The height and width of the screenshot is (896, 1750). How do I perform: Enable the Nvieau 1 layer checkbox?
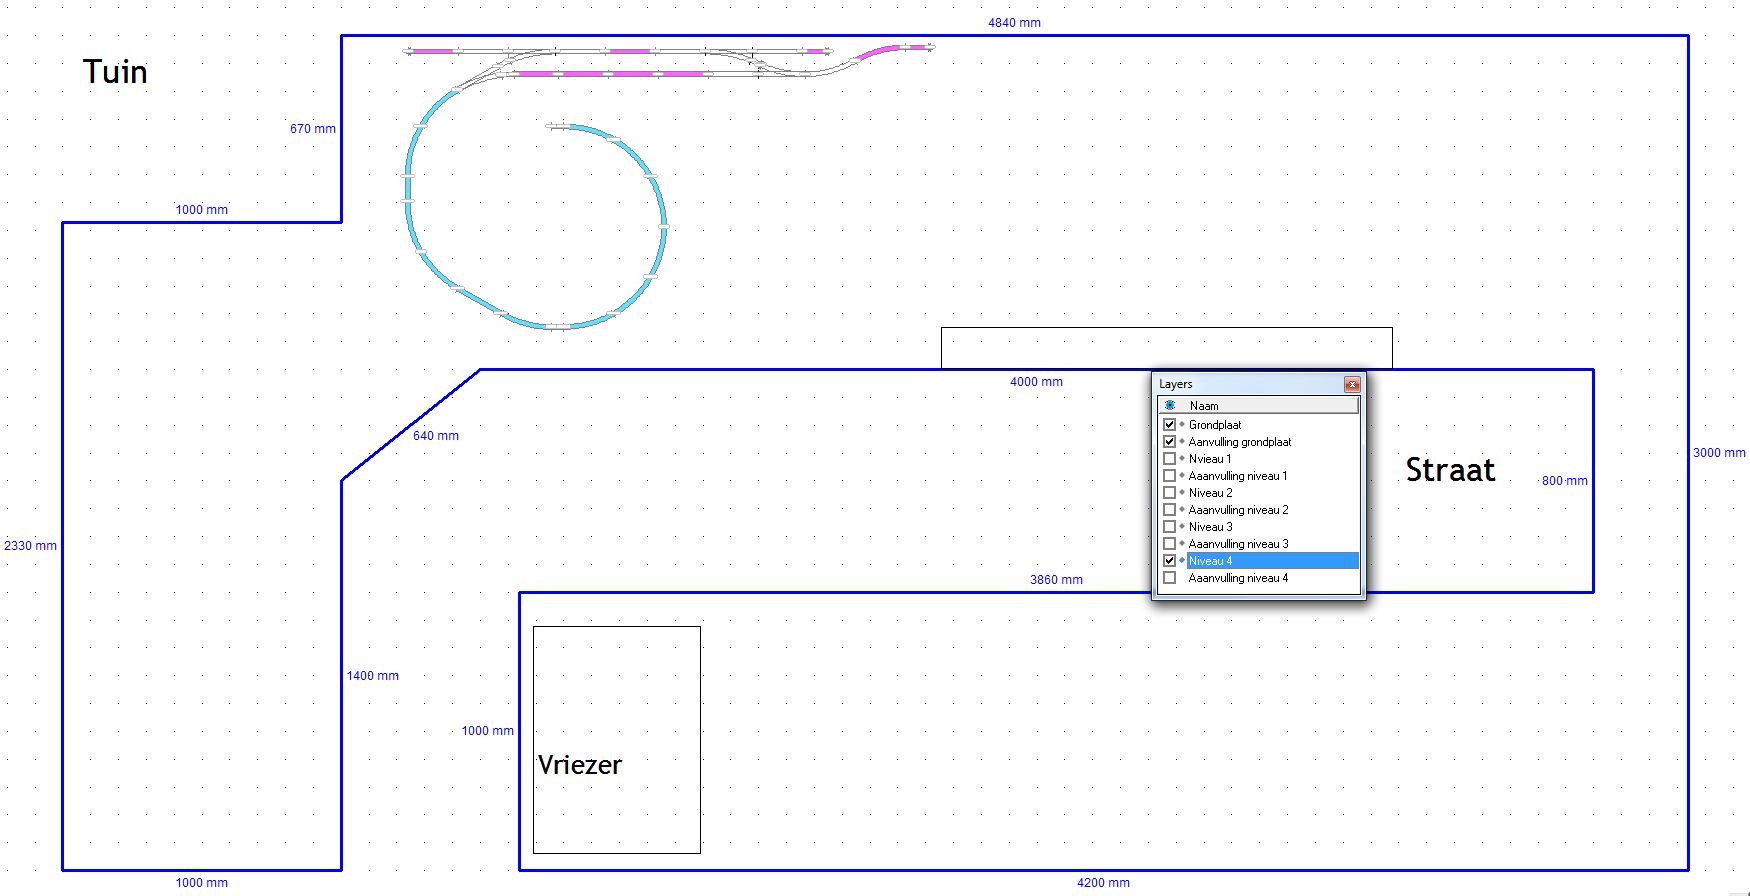click(1169, 459)
